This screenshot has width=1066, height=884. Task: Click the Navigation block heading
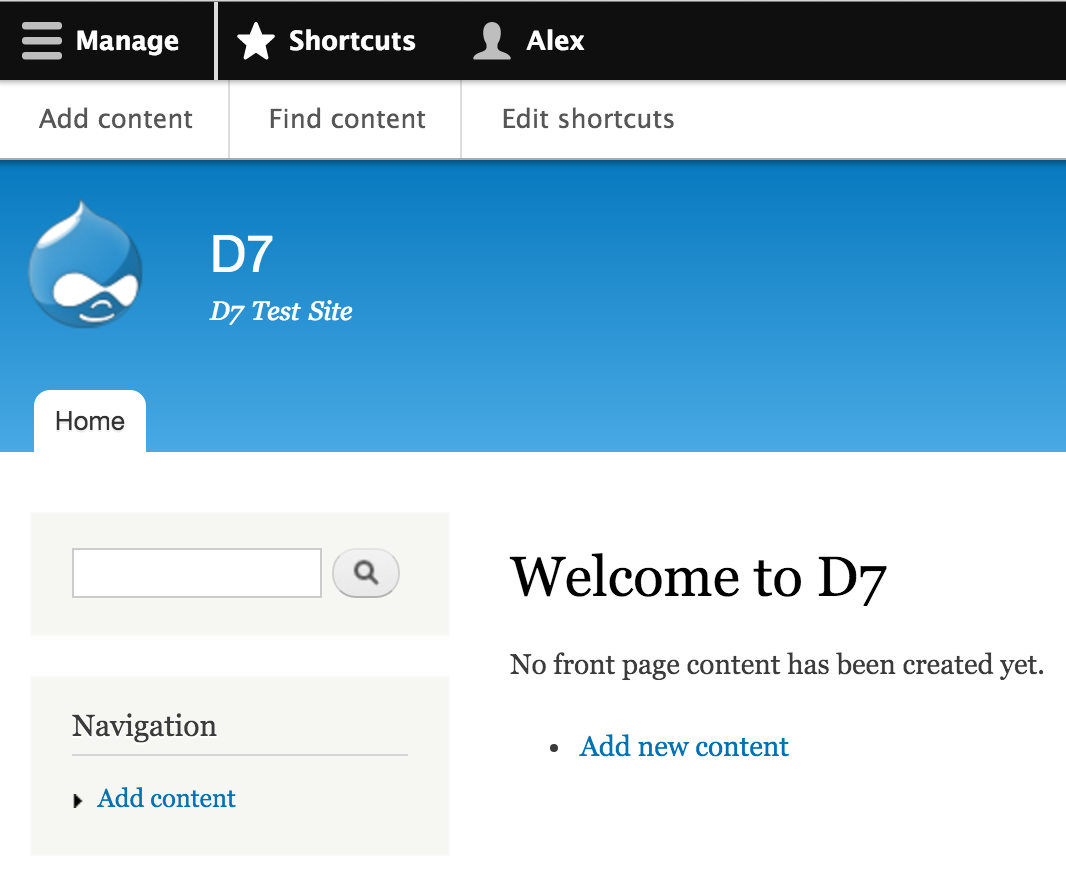tap(144, 726)
